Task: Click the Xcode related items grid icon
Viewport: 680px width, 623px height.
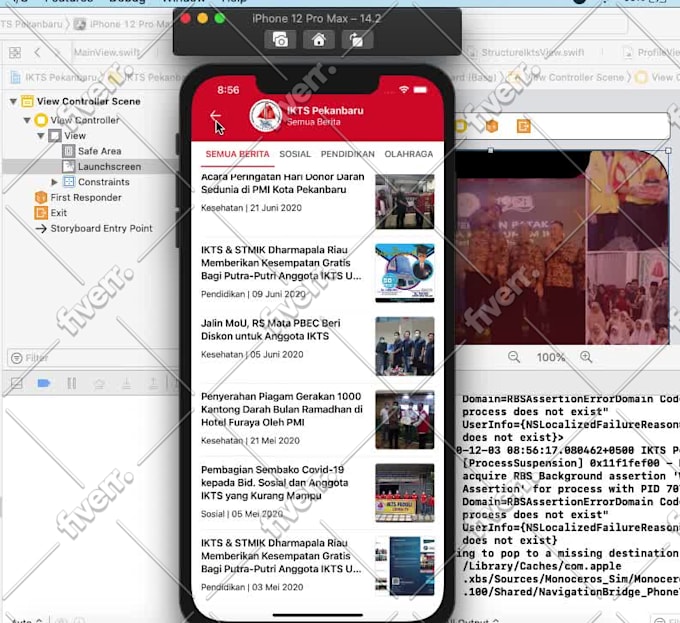Action: pos(15,52)
